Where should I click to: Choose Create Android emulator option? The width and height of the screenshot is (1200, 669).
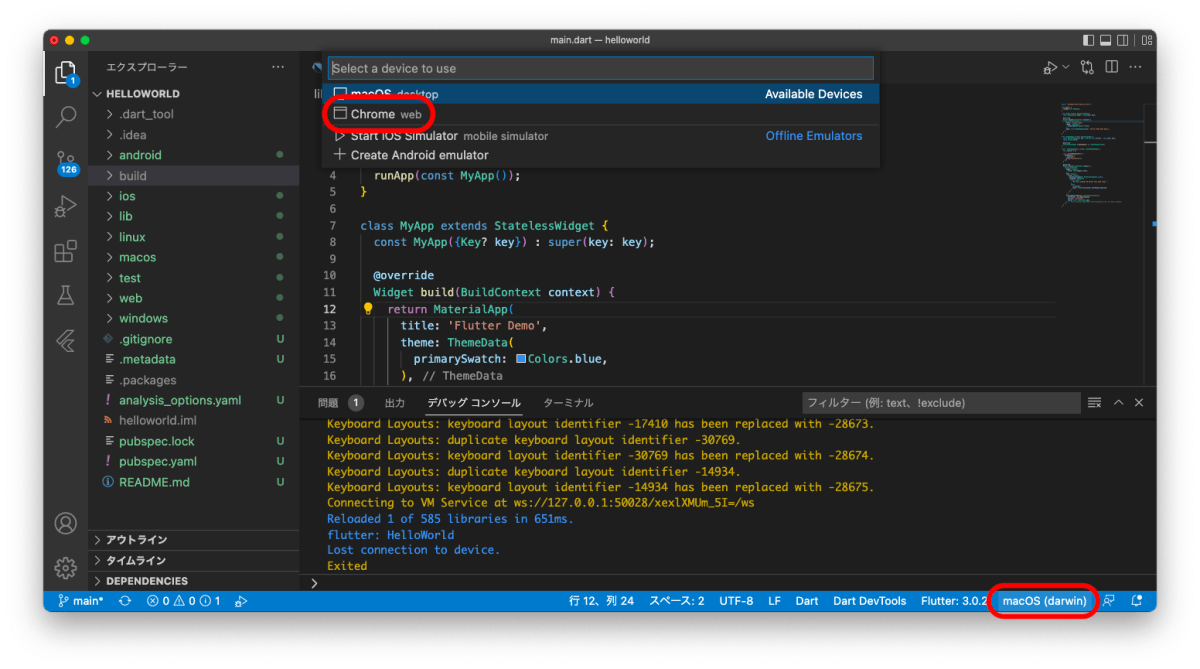pyautogui.click(x=601, y=155)
